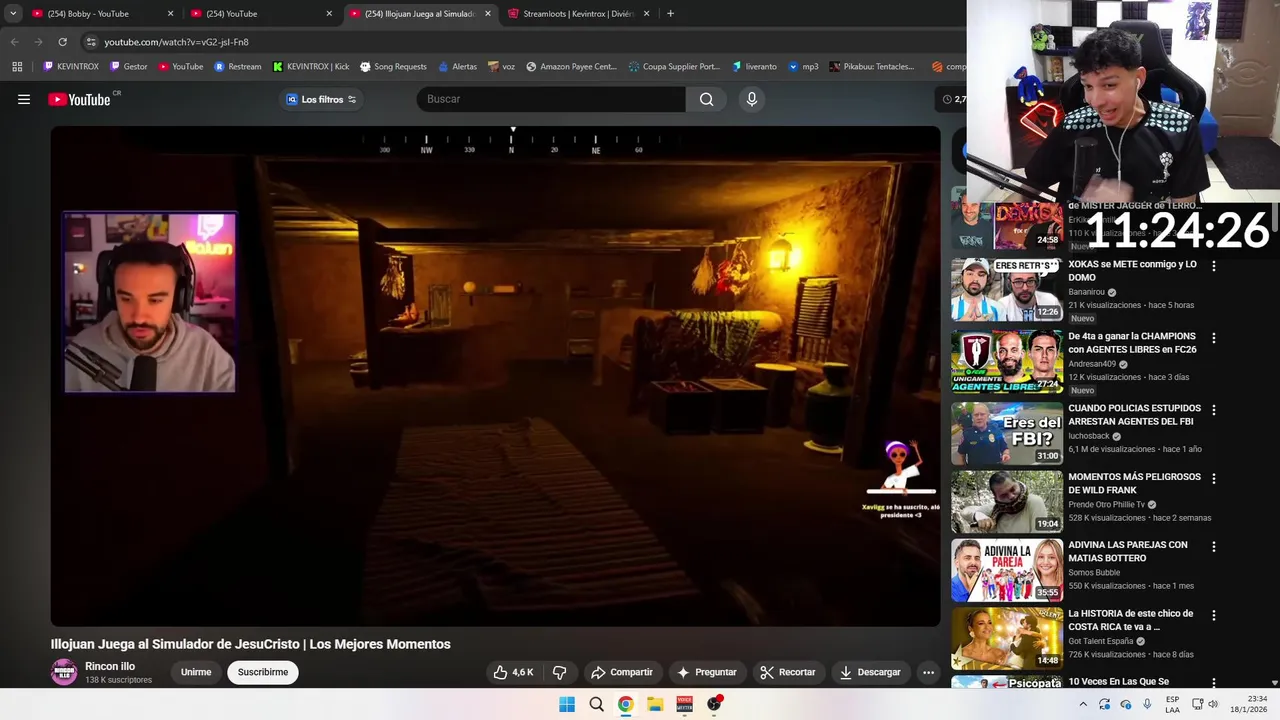Open the XOKAS se METE conmigo thumbnail
1280x720 pixels.
(x=1006, y=290)
